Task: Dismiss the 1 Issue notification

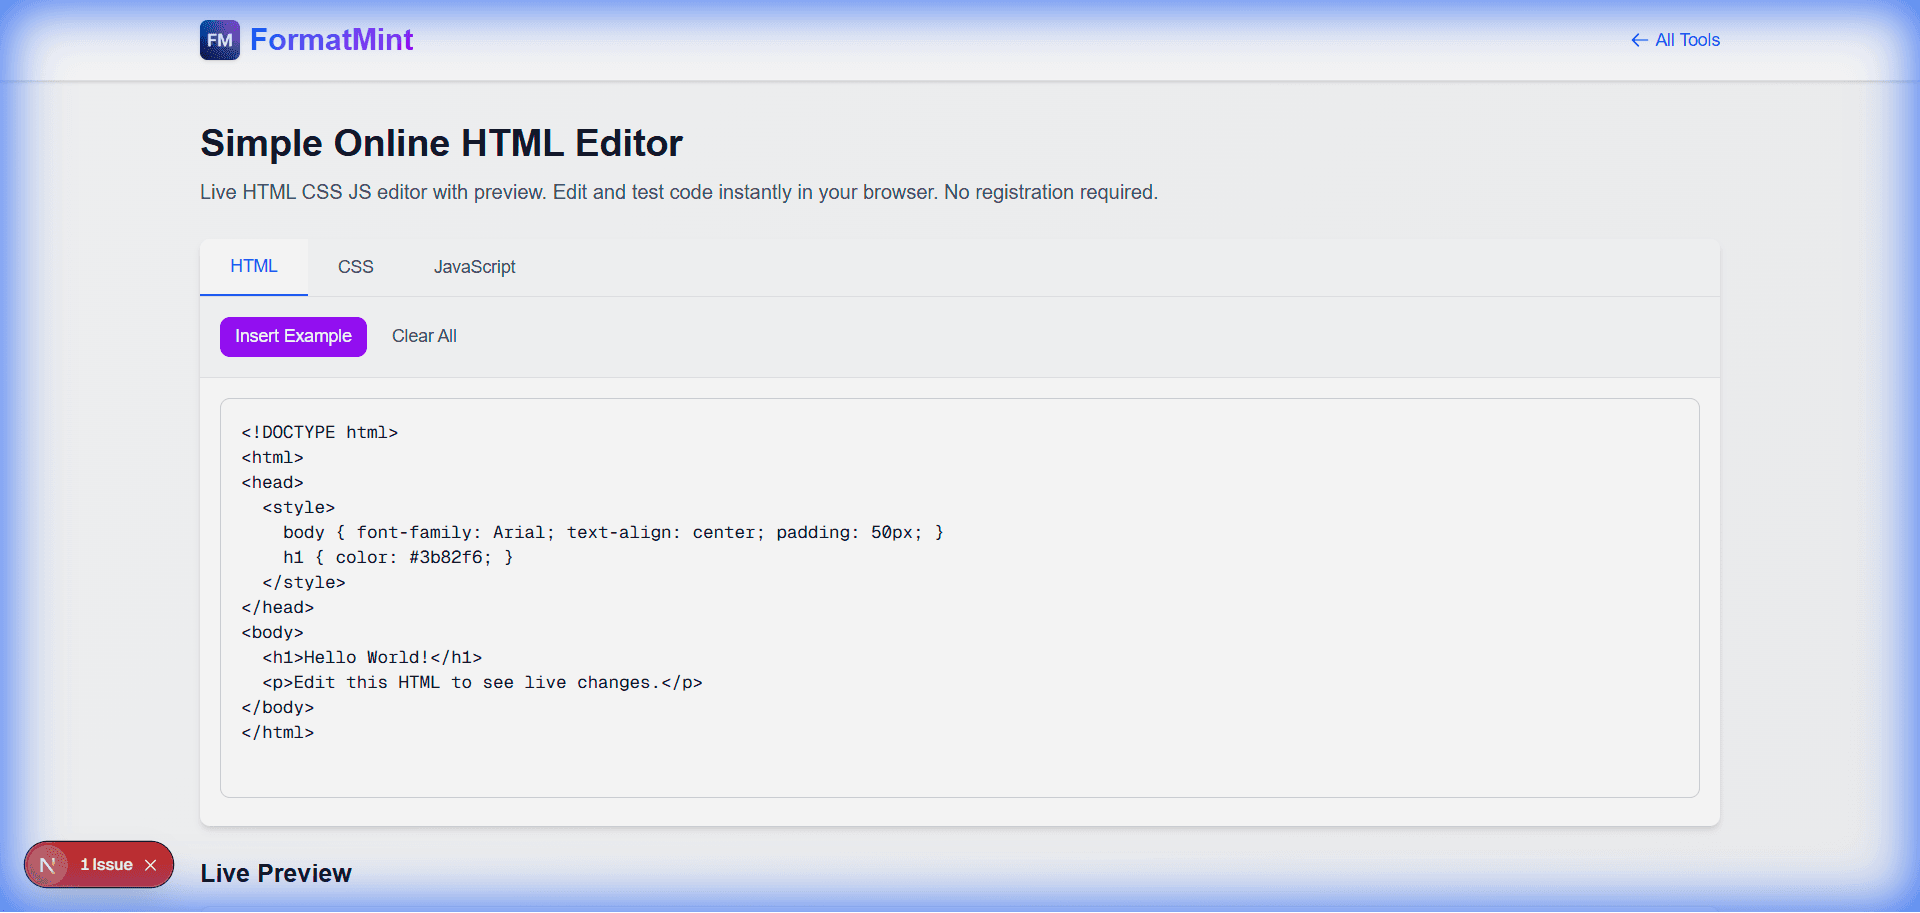Action: pos(151,864)
